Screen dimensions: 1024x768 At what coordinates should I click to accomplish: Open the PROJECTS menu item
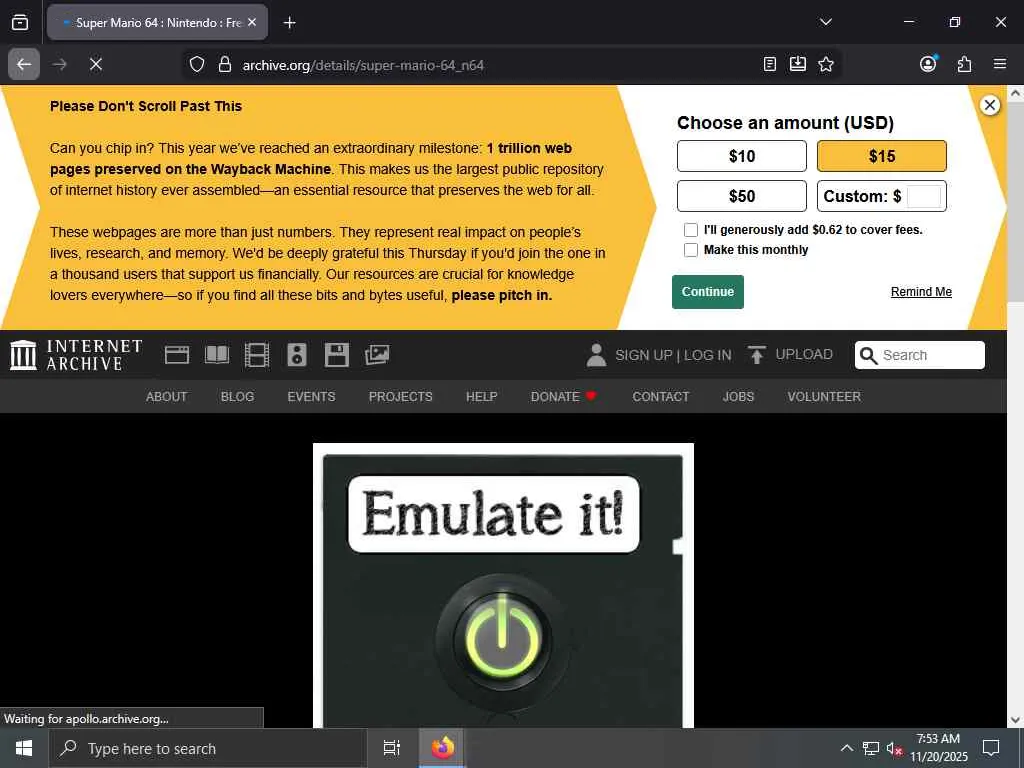pyautogui.click(x=400, y=396)
